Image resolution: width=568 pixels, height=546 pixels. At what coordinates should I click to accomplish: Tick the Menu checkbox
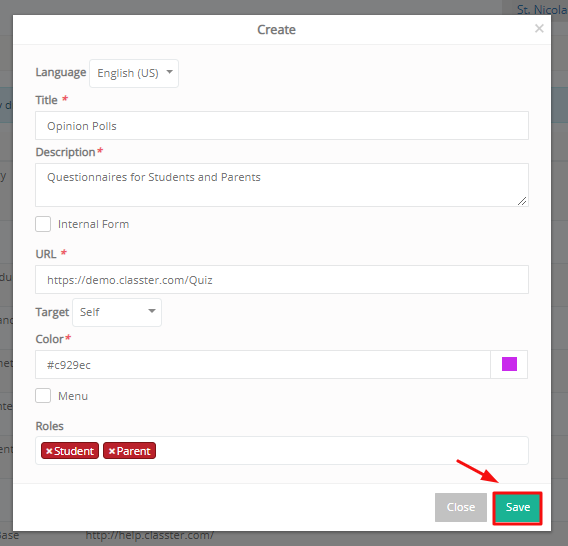pyautogui.click(x=43, y=396)
